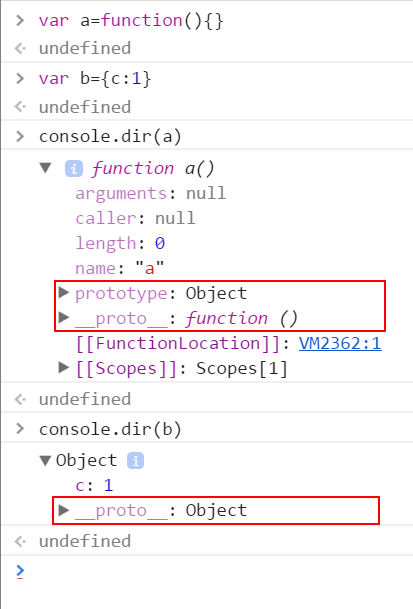413x609 pixels.
Task: Expand the prototype: Object property
Action: click(x=63, y=292)
